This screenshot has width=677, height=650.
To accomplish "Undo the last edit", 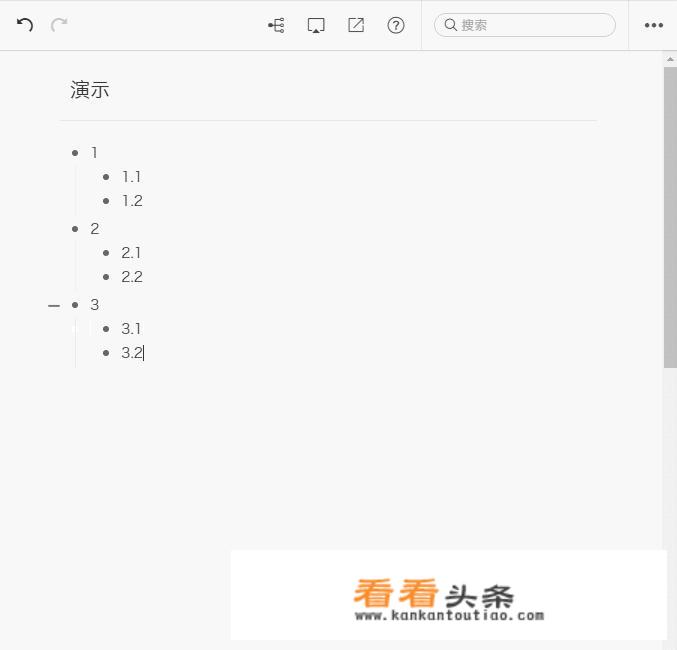I will (25, 25).
